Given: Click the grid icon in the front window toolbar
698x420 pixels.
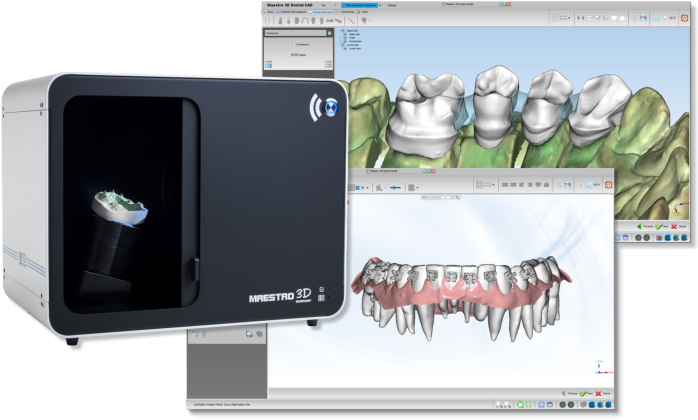Looking at the screenshot, I should click(479, 184).
